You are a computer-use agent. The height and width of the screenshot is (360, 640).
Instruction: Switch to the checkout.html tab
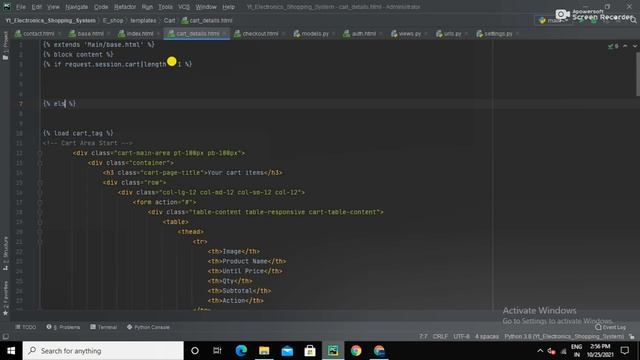coord(260,33)
